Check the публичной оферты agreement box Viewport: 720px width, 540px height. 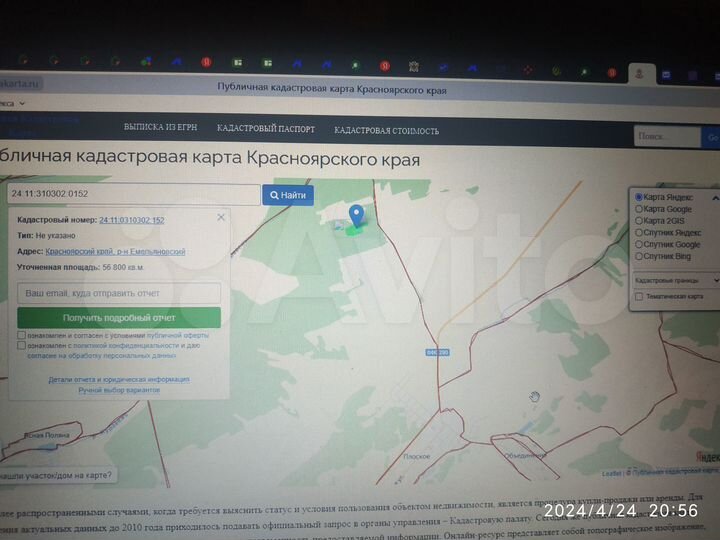pyautogui.click(x=22, y=336)
